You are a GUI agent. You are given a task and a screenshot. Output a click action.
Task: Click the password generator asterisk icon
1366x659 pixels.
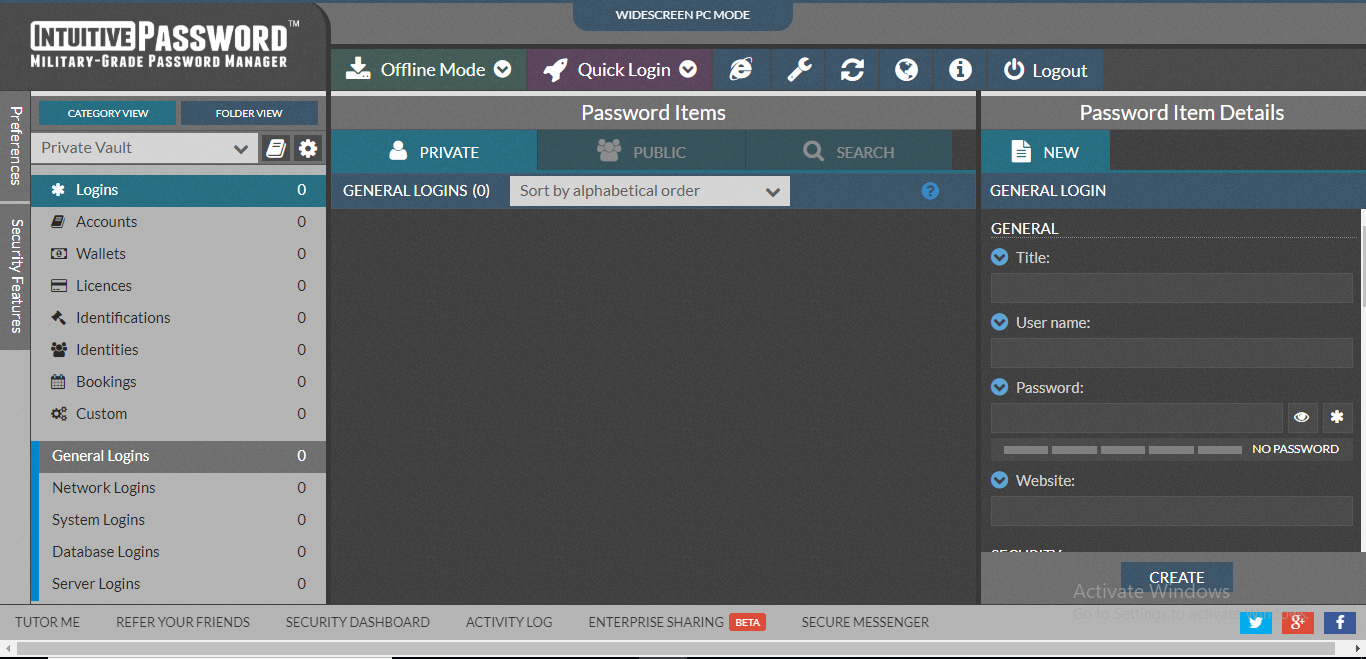click(1337, 417)
